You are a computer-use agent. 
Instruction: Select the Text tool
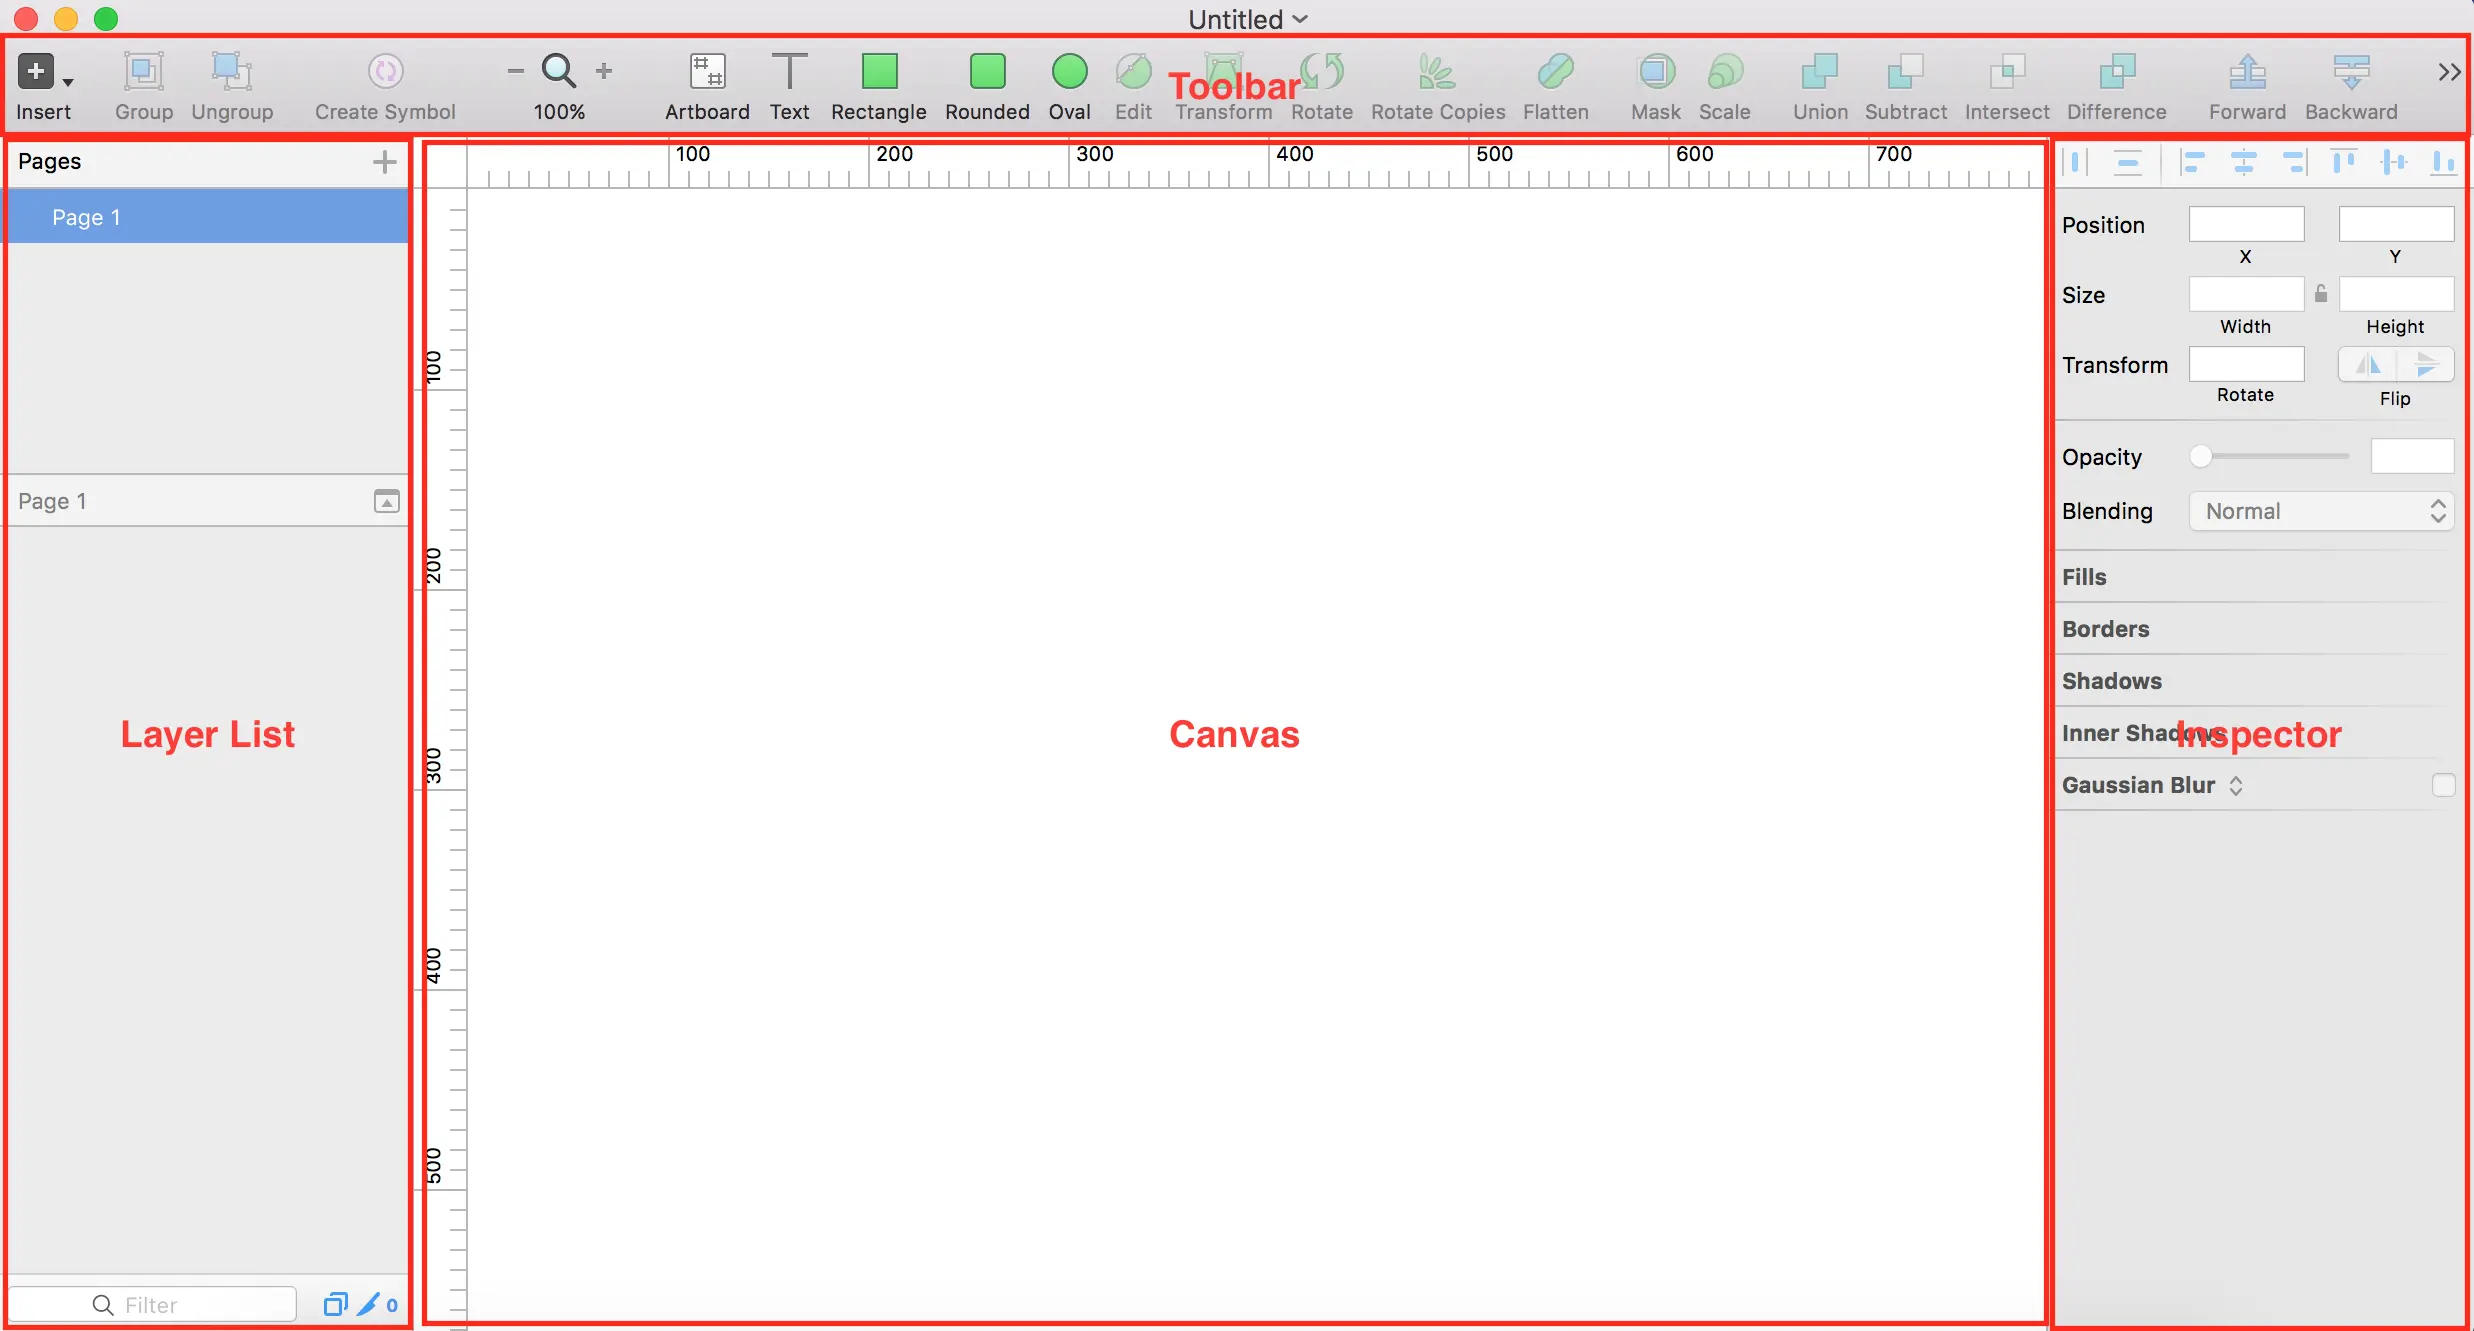pos(789,73)
